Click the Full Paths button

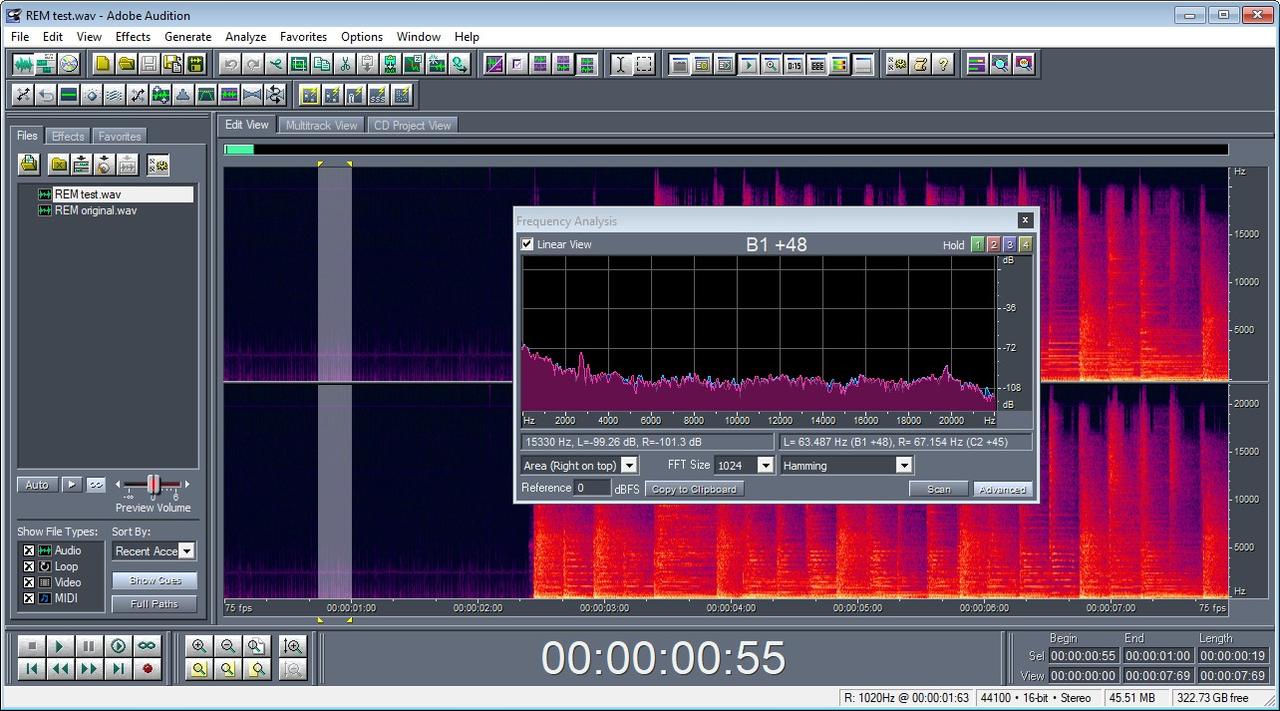point(155,604)
